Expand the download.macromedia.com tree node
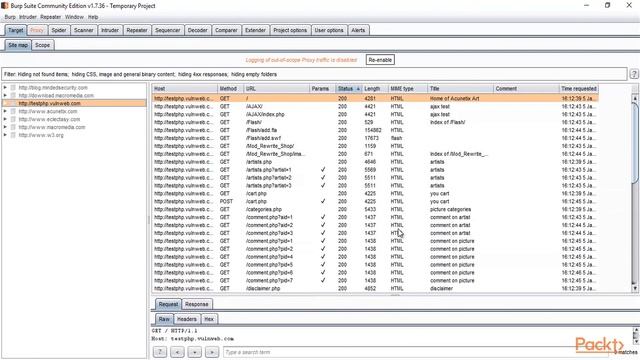The height and width of the screenshot is (360, 640). point(5,96)
